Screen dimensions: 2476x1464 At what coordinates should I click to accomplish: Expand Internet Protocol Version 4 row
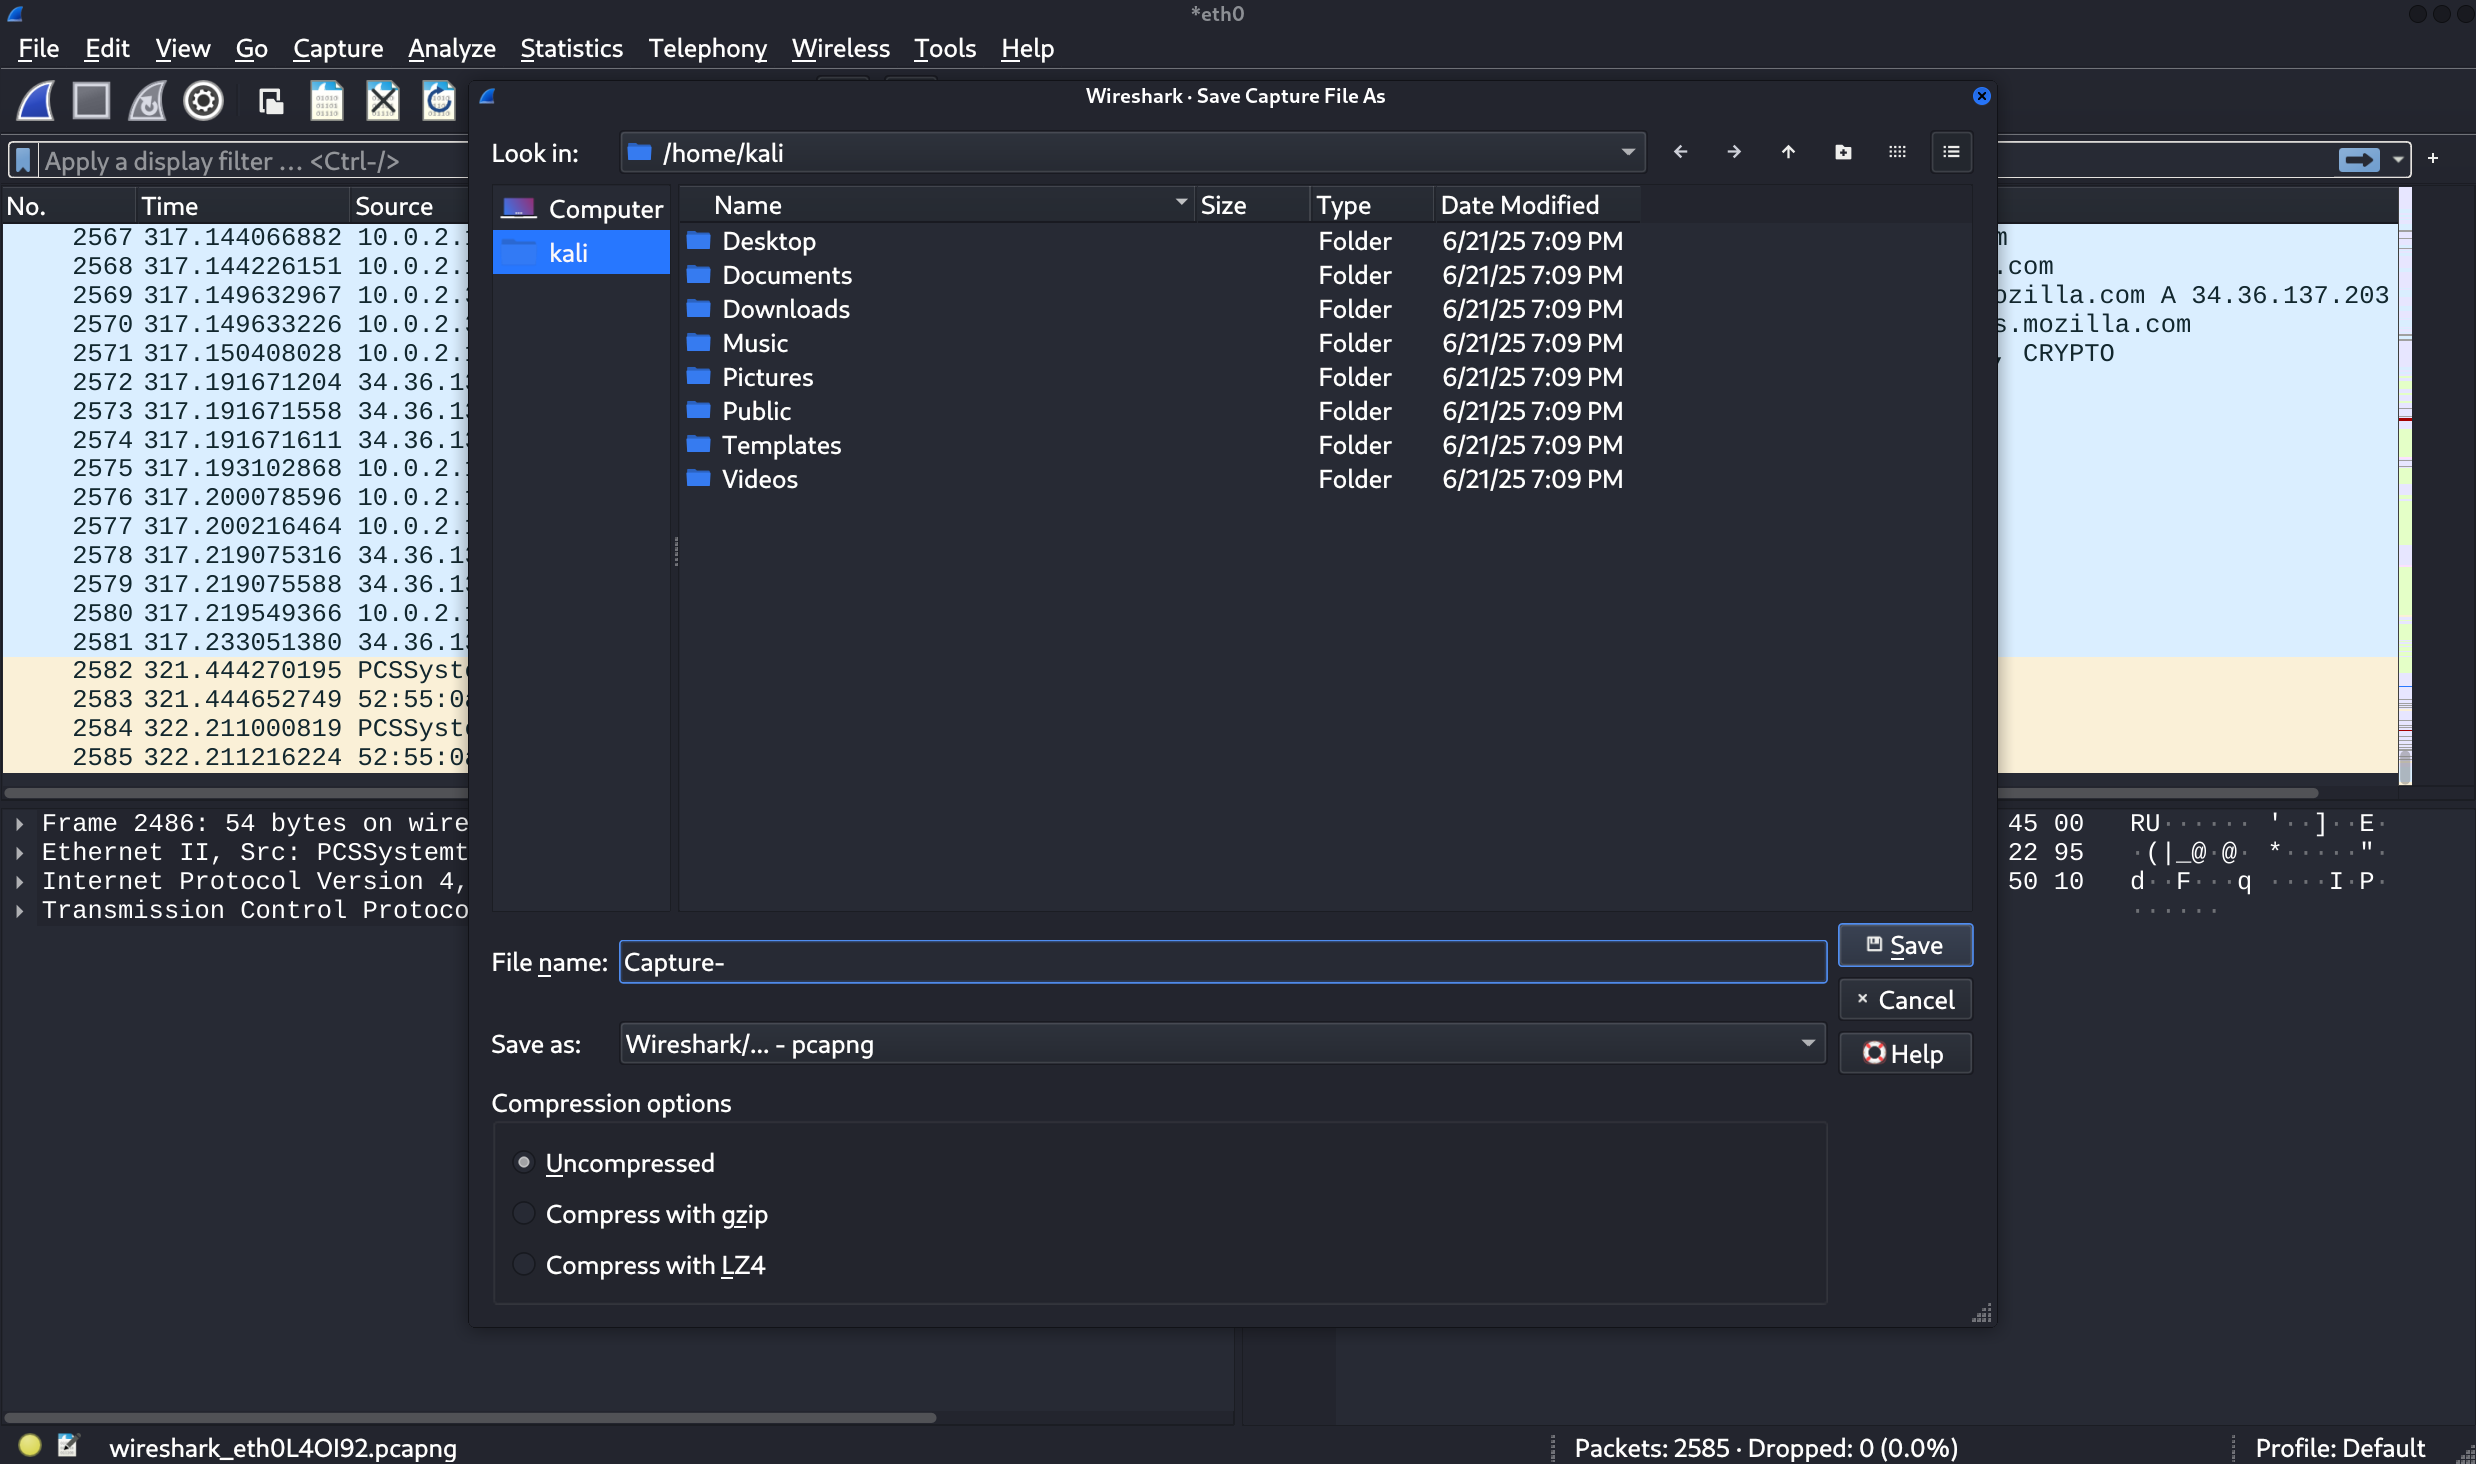[19, 881]
